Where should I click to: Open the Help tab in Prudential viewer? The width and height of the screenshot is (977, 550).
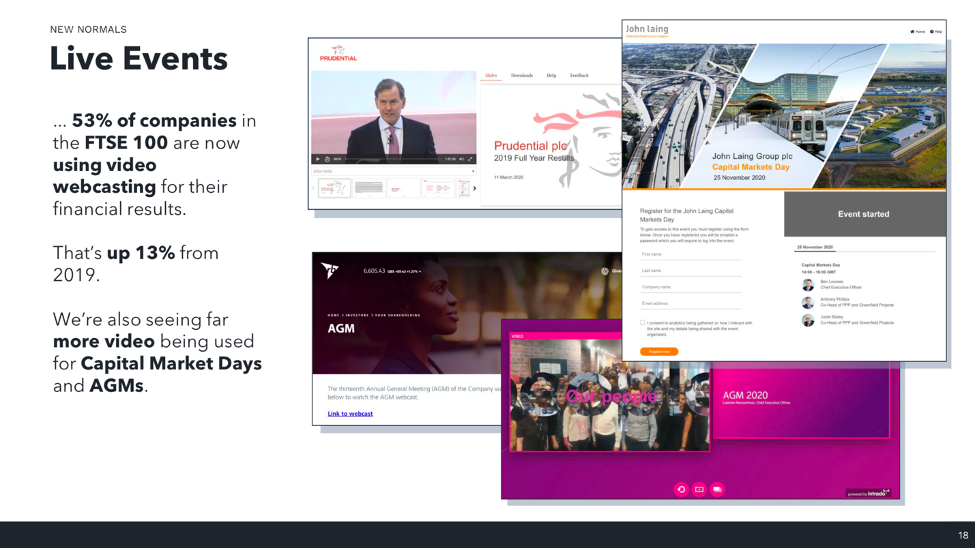(551, 76)
